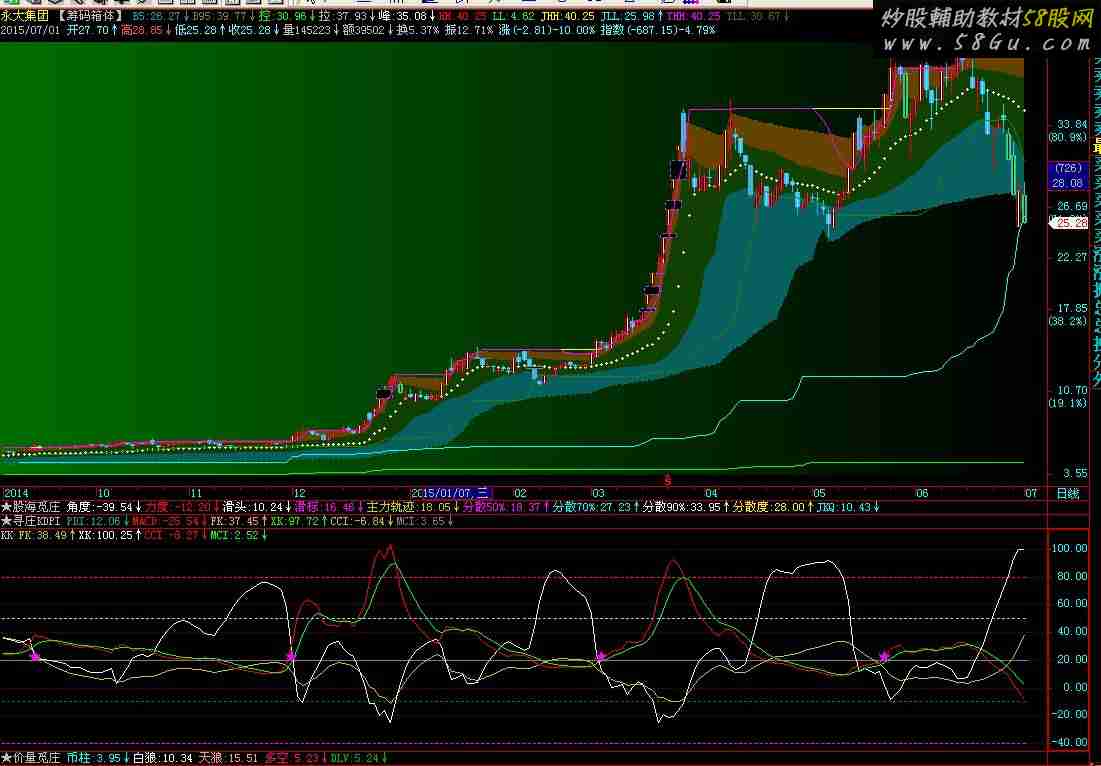Click the 白狼:10.34 value

162,758
